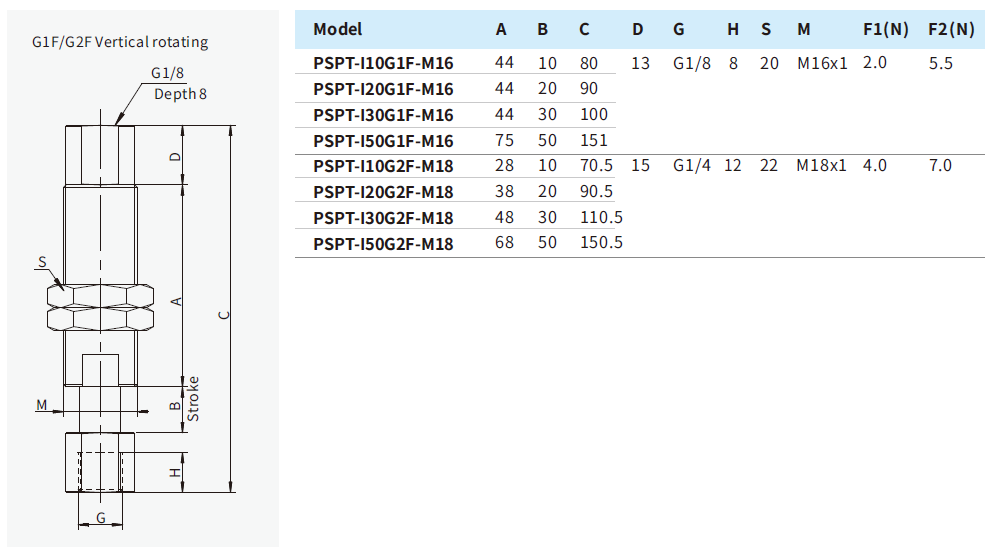This screenshot has width=985, height=553.
Task: Click the hex nut in the drawing
Action: point(100,304)
